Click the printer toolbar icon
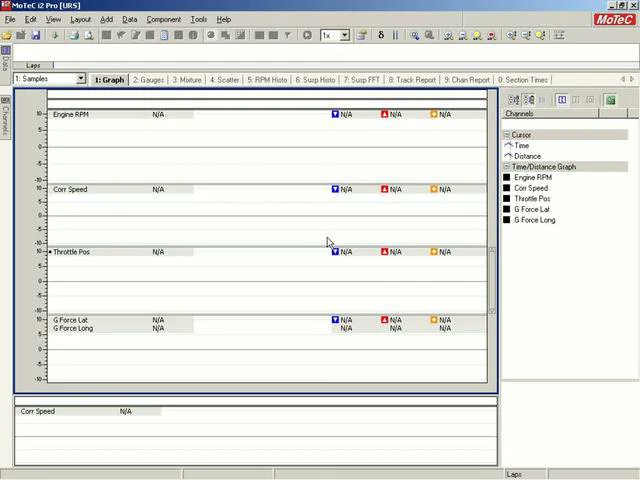The width and height of the screenshot is (640, 480). coord(74,36)
